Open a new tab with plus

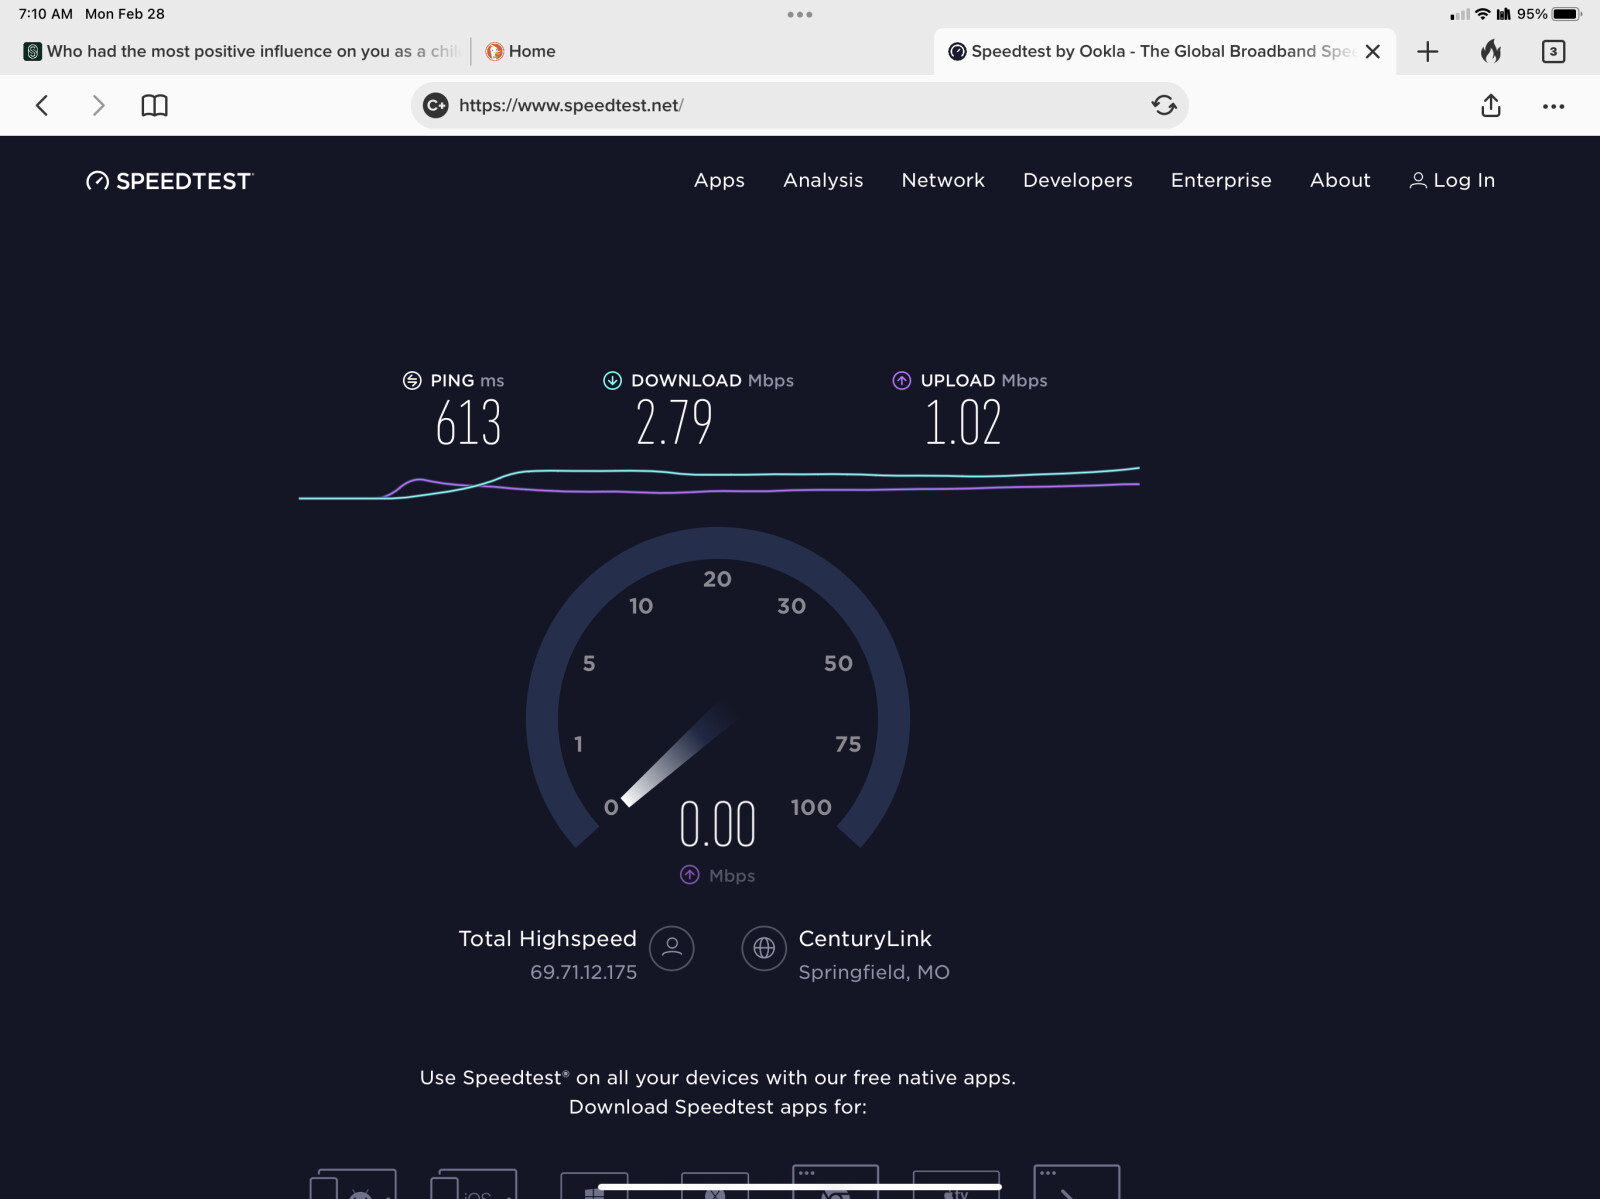click(1428, 52)
